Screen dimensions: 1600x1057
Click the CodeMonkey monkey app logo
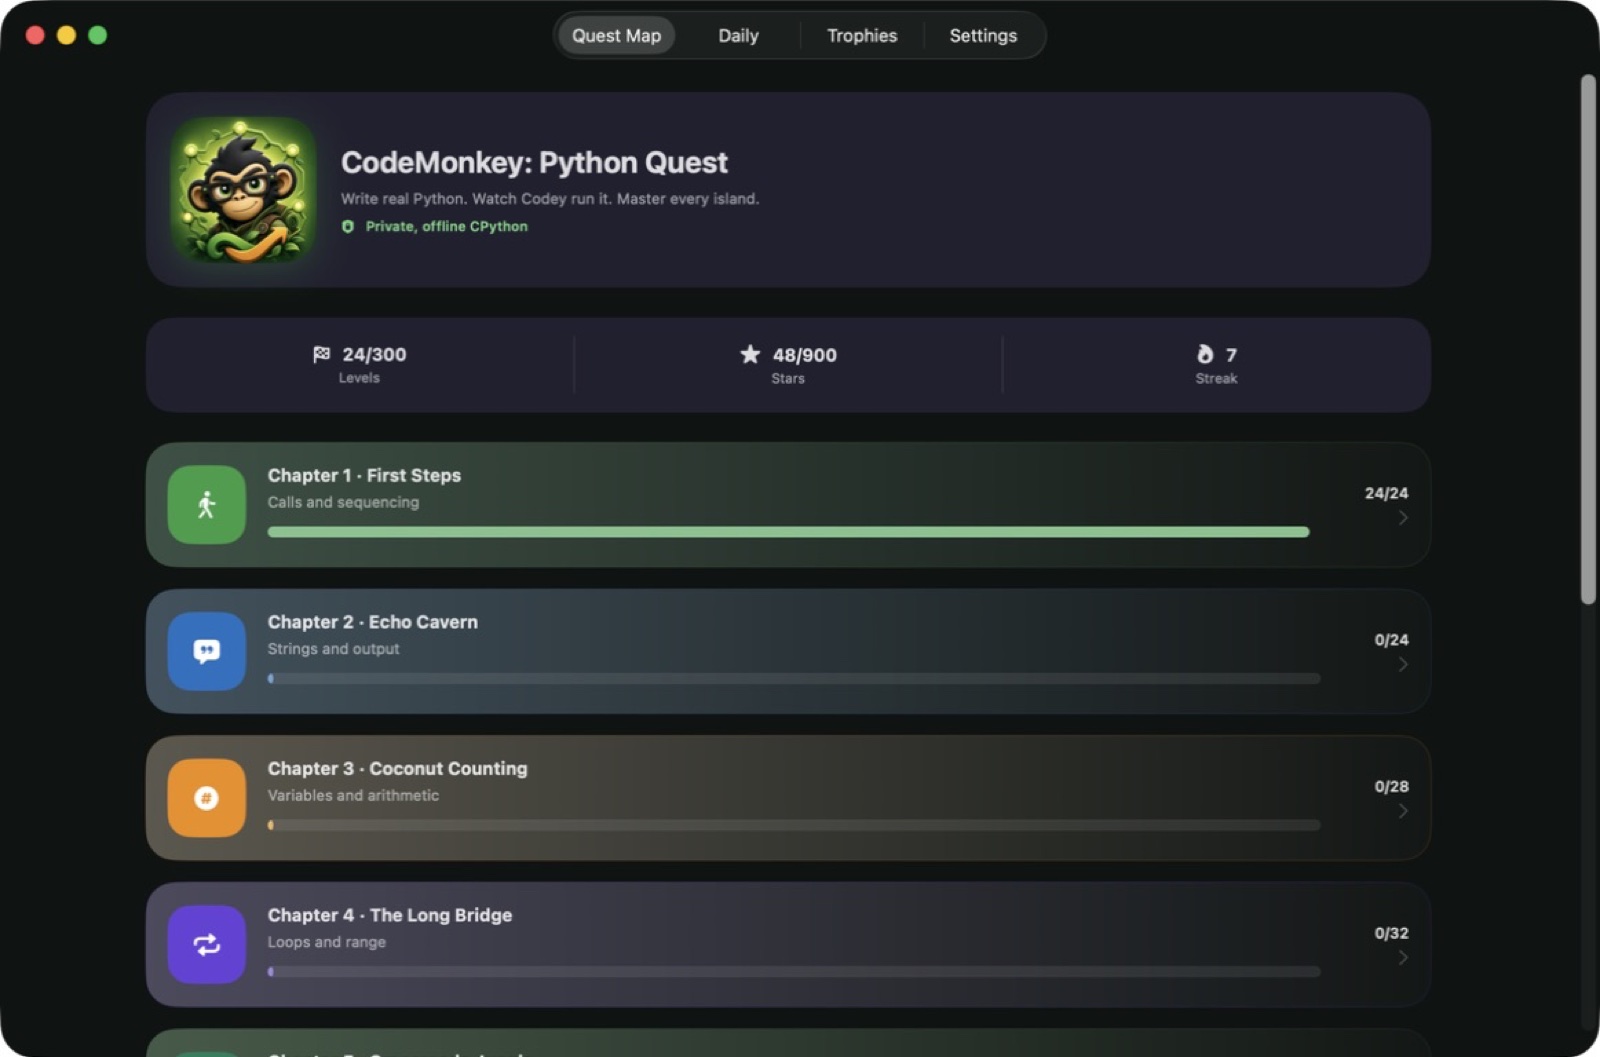click(x=244, y=190)
